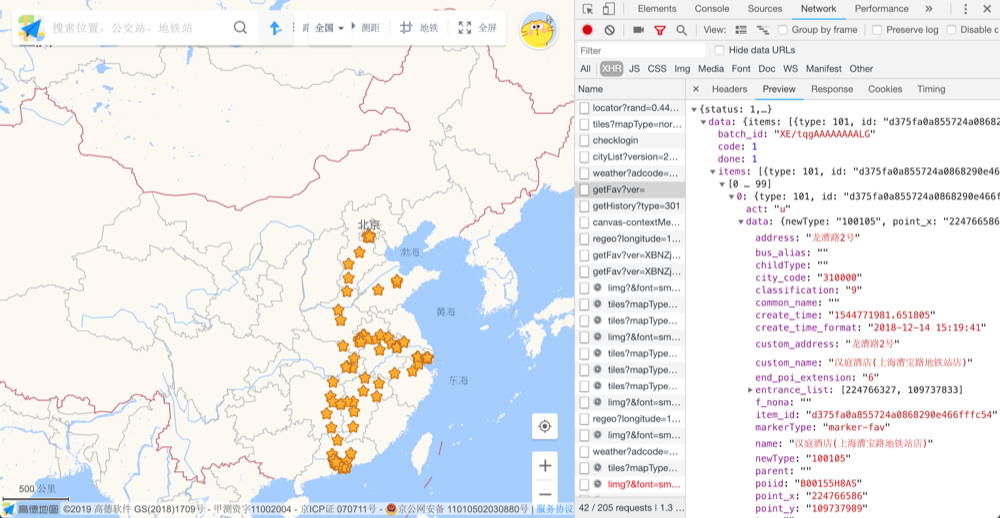Tick checkbox beside locator?rand request
Screen dimensions: 1000x518
point(584,108)
